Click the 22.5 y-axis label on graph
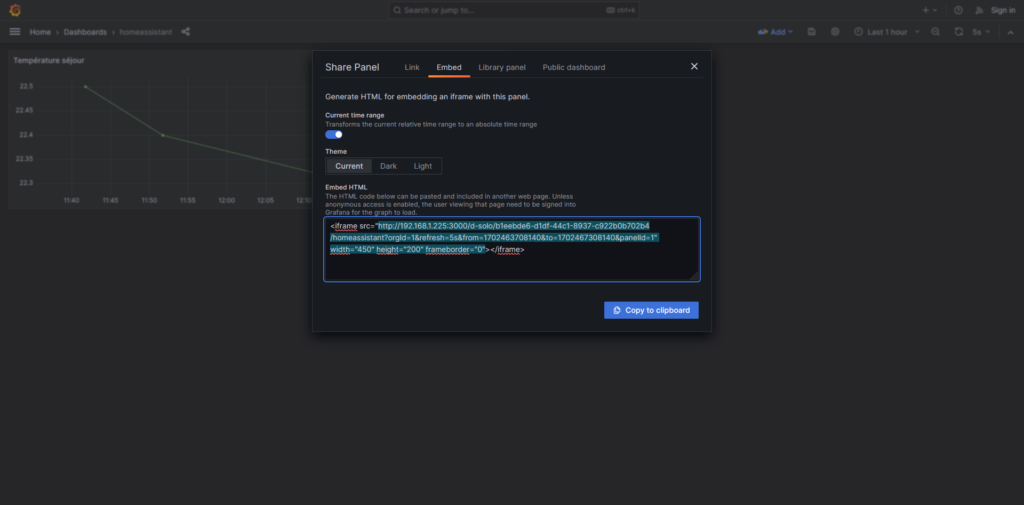This screenshot has width=1024, height=505. (26, 86)
